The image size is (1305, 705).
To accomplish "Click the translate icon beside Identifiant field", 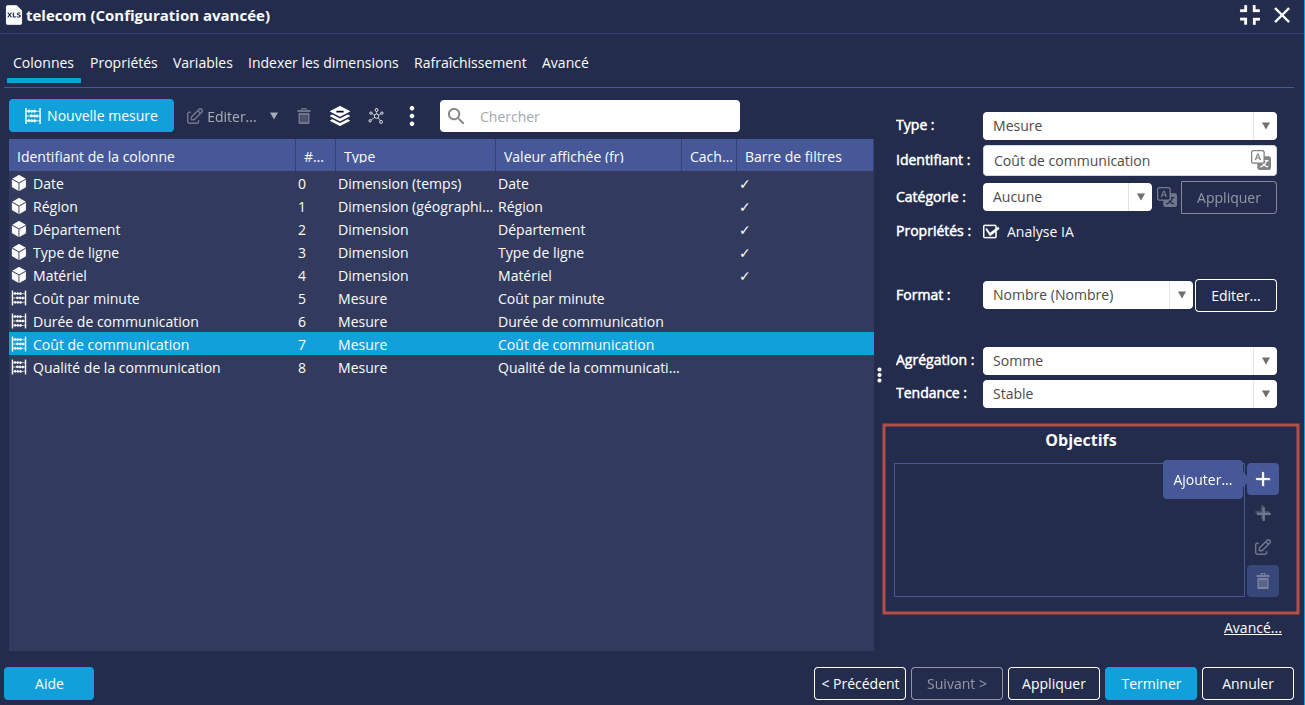I will (1261, 161).
